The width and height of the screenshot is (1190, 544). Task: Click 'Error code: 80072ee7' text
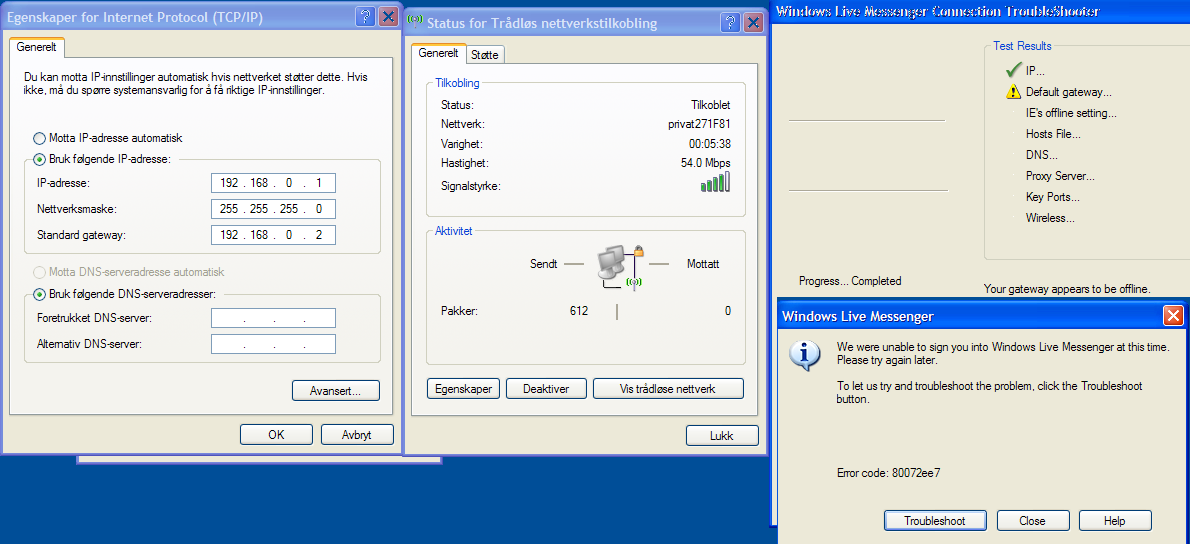tap(889, 473)
